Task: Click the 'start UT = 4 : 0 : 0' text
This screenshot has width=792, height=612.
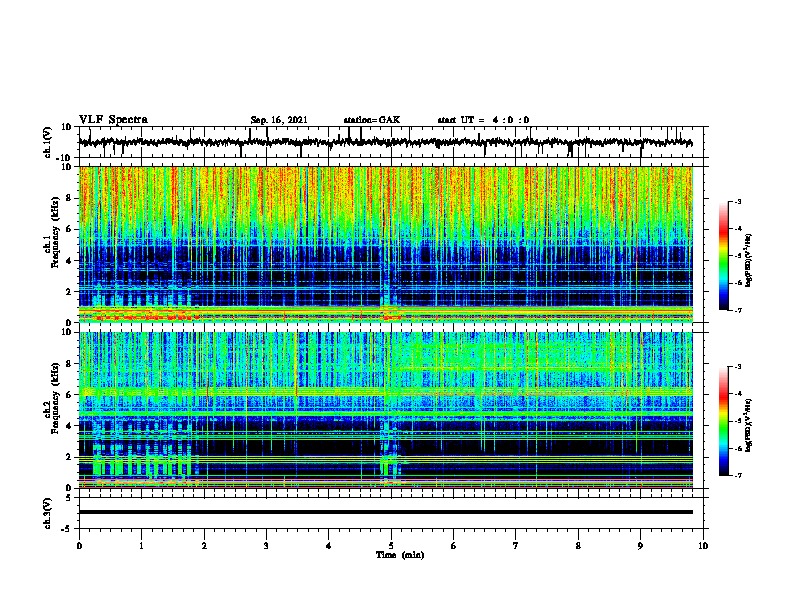Action: coord(483,120)
